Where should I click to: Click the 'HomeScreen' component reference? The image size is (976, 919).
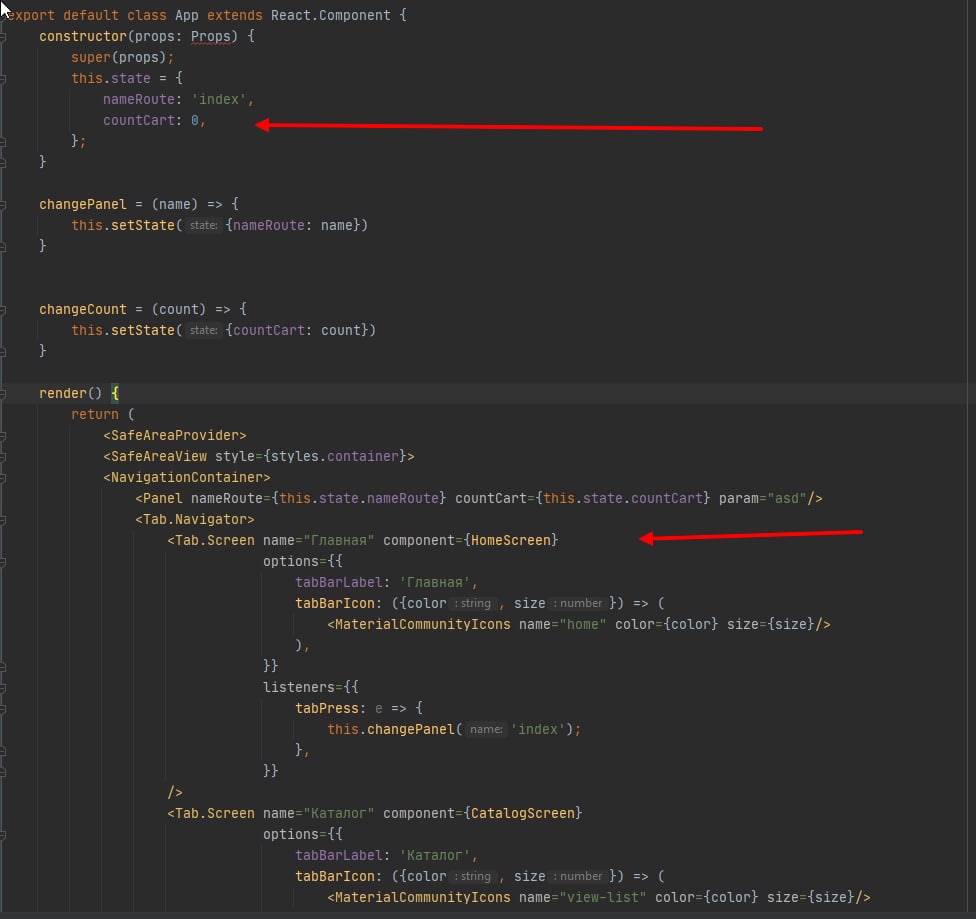(x=511, y=540)
